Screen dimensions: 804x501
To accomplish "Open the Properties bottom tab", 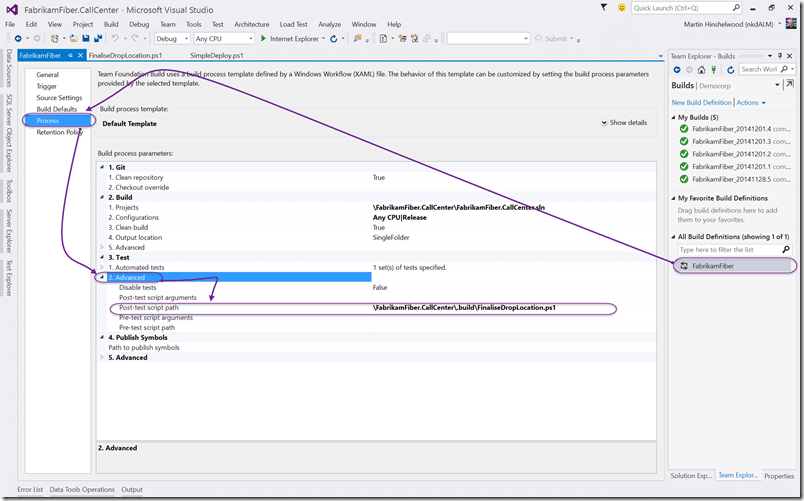I will tap(778, 476).
